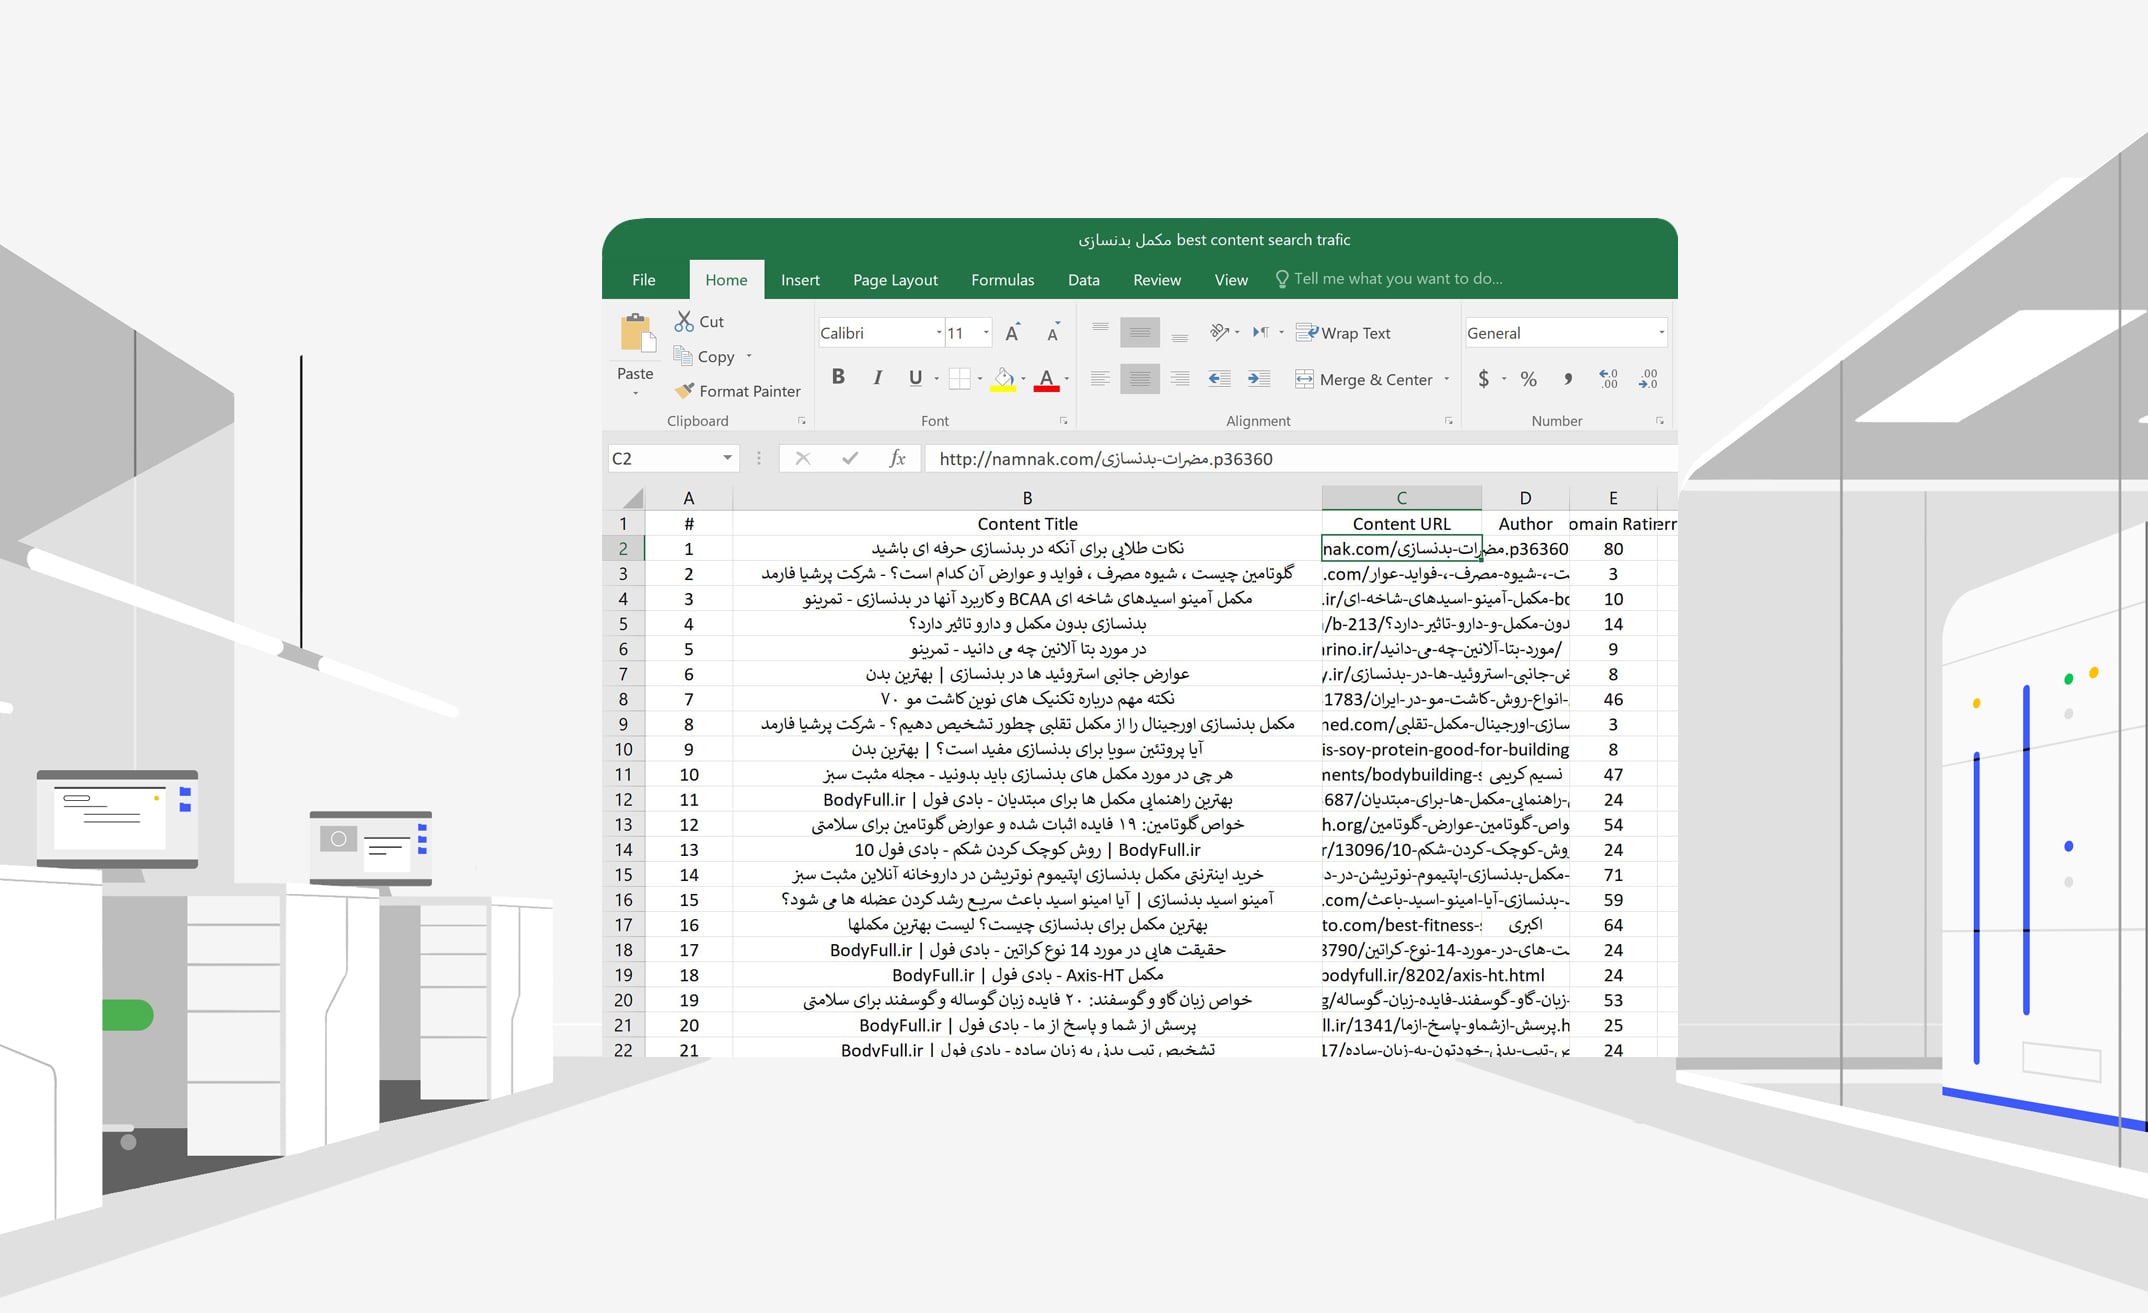
Task: Increase decimal places
Action: click(x=1608, y=379)
